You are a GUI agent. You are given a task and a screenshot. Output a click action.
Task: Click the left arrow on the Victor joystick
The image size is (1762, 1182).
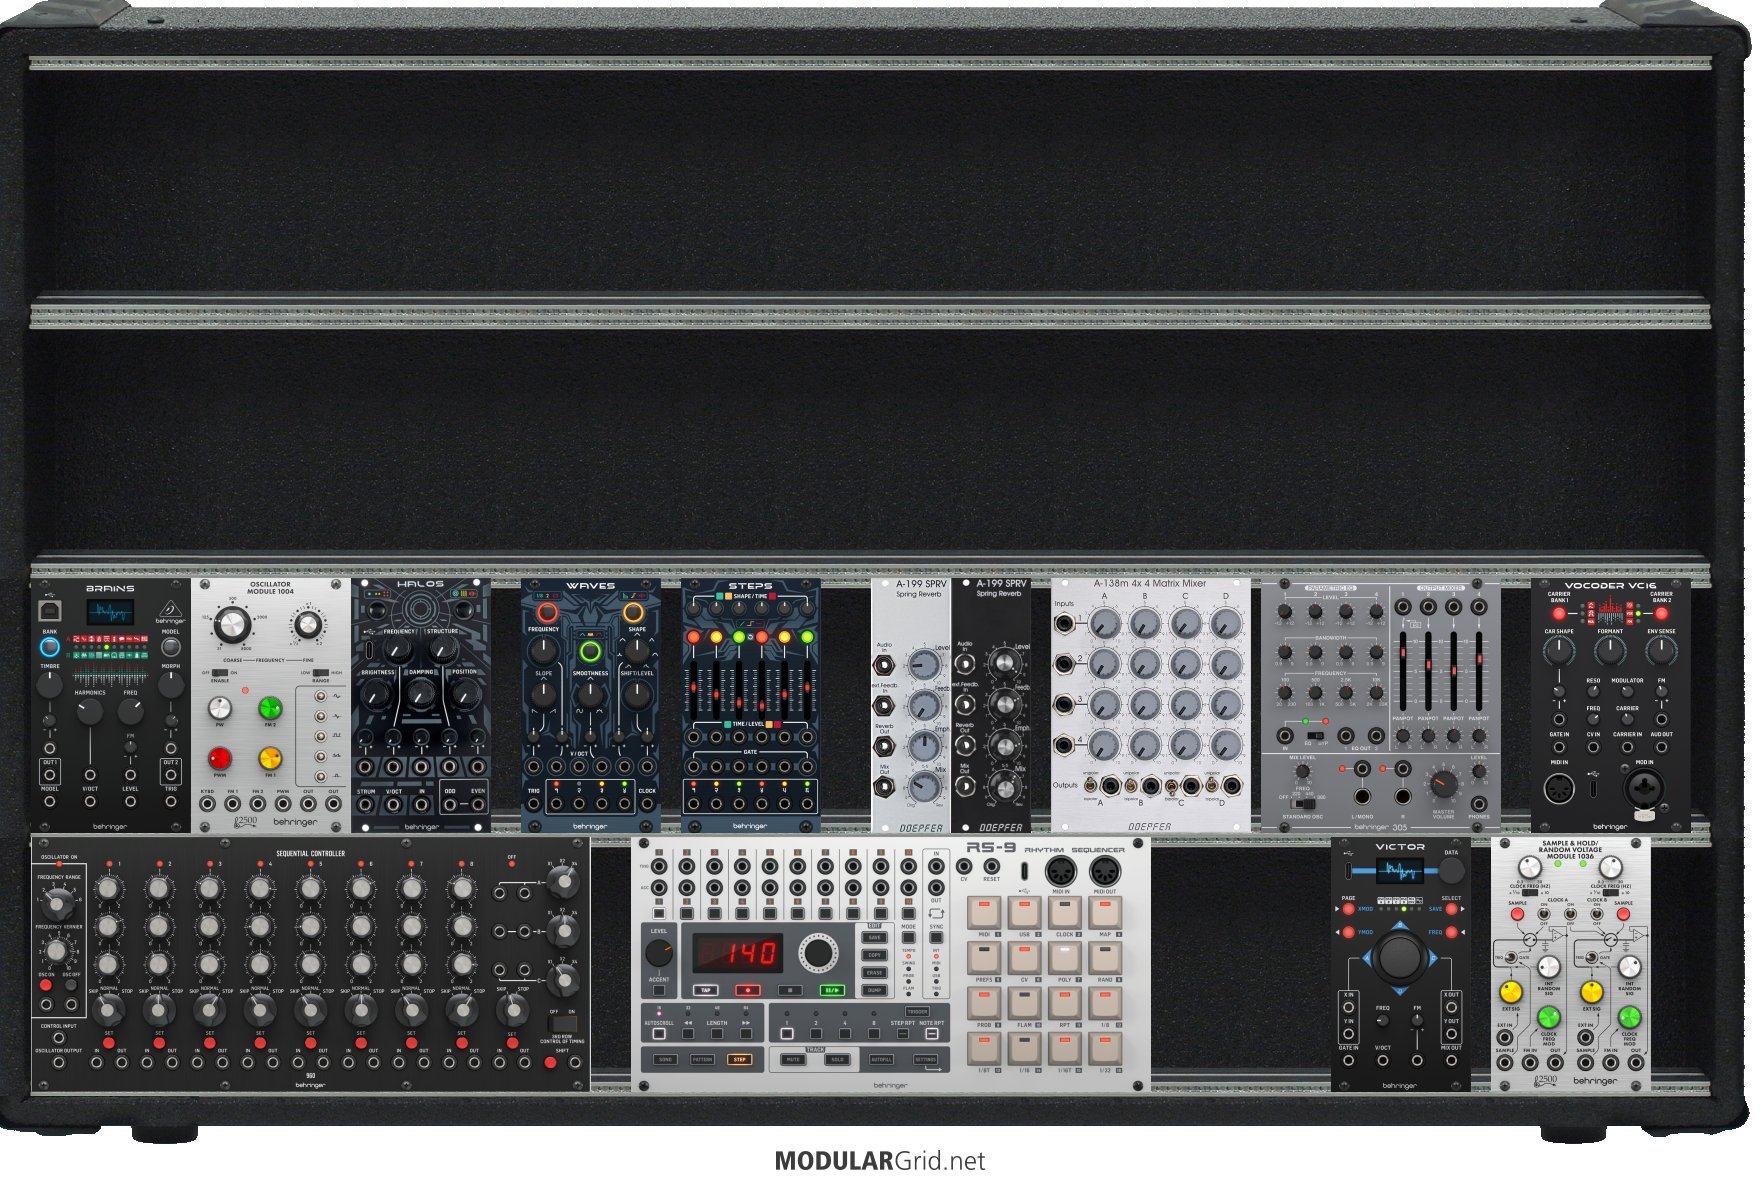(1369, 959)
